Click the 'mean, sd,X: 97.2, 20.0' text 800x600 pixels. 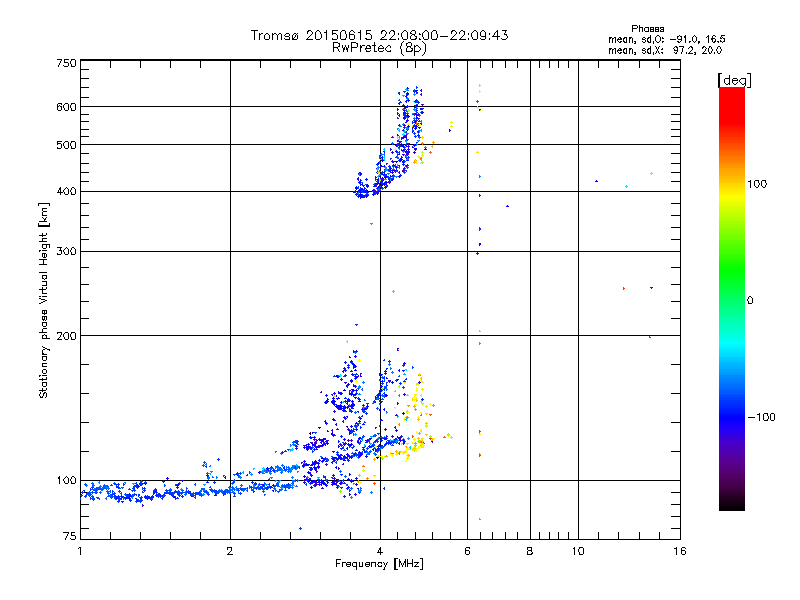[x=665, y=50]
